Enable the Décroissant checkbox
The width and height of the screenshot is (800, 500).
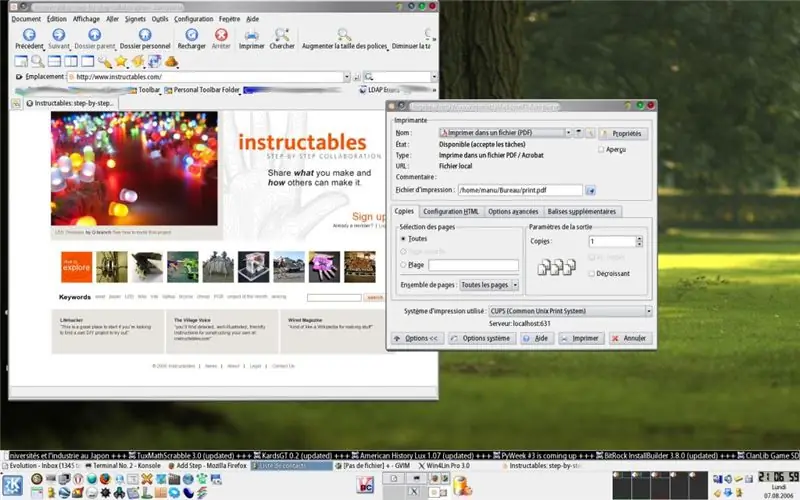[591, 273]
